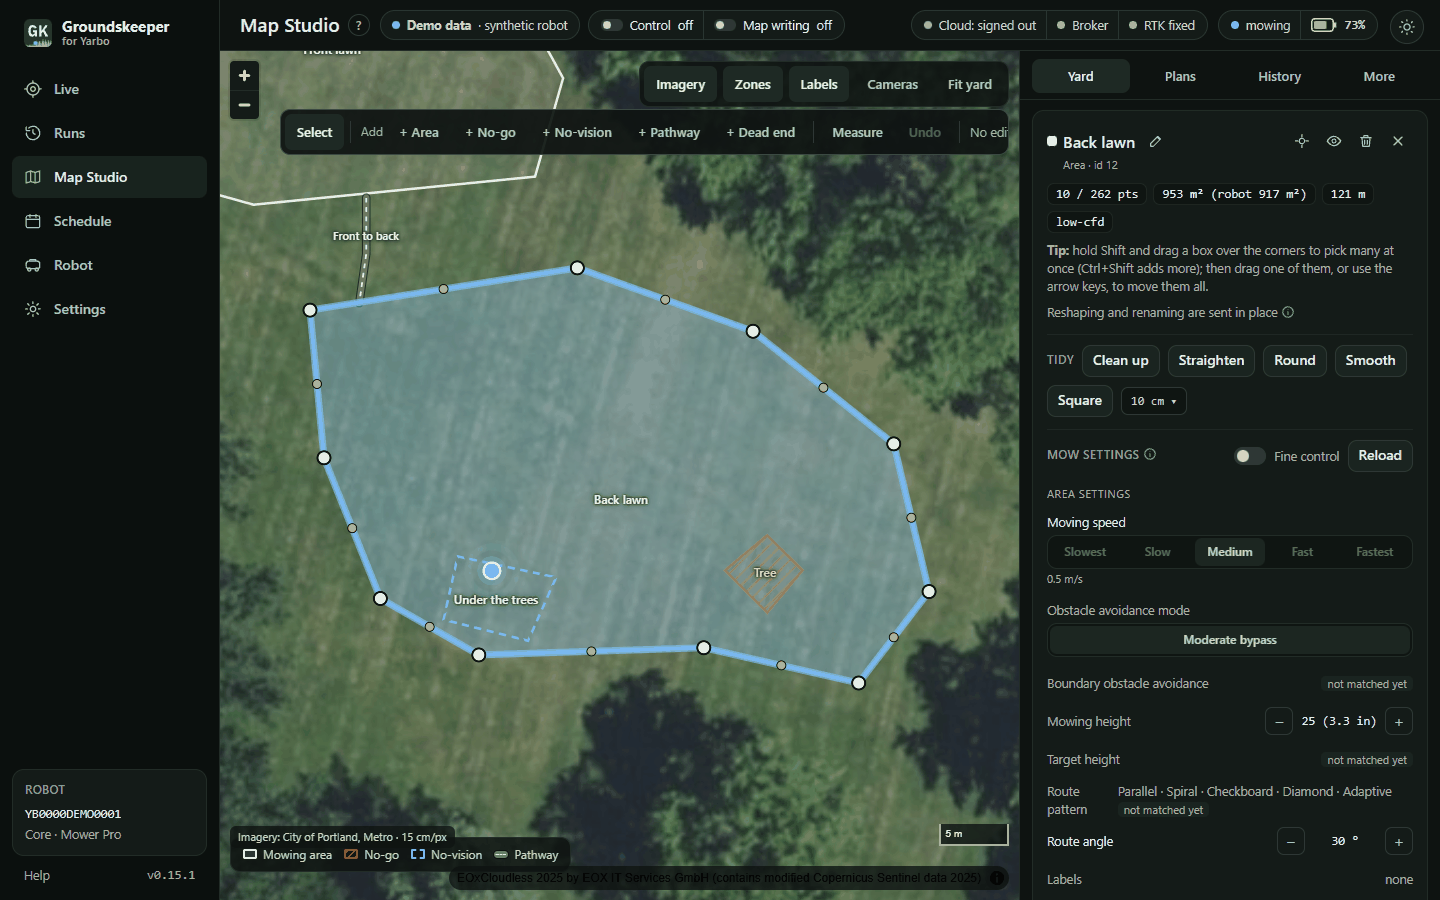
Task: Open the Help link
Action: (x=37, y=875)
